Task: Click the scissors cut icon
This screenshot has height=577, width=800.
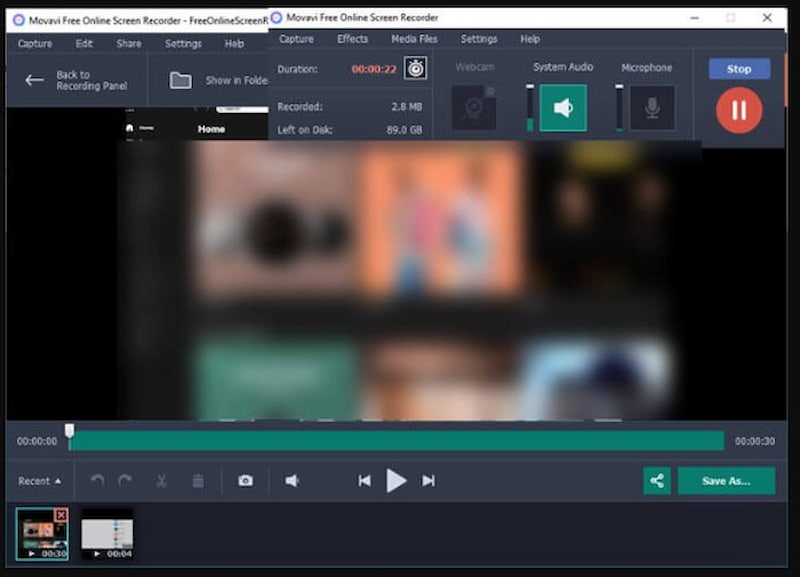Action: click(161, 481)
